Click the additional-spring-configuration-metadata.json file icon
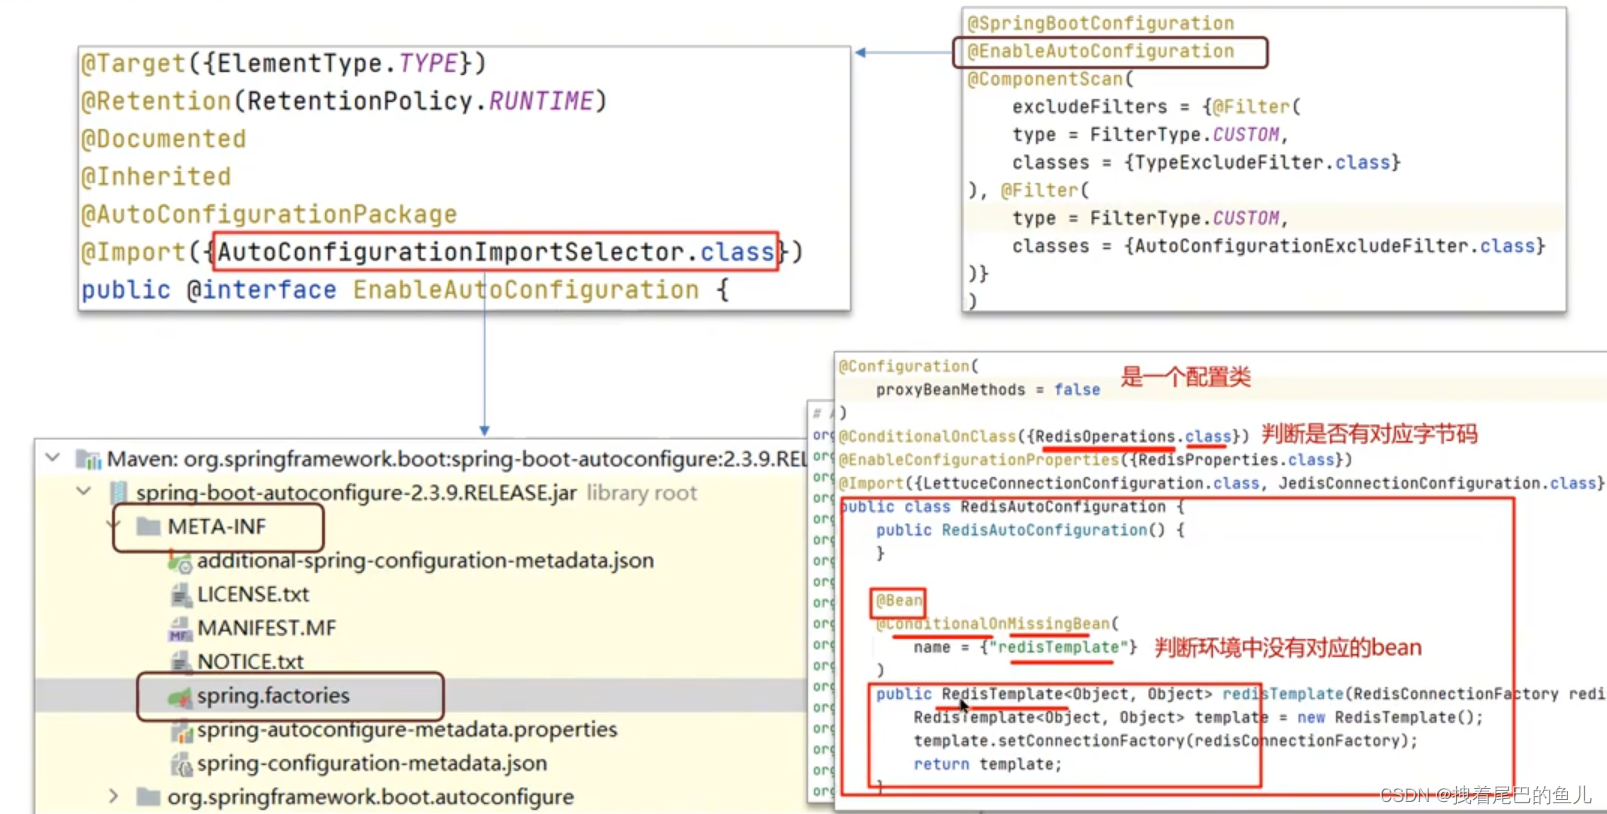 (180, 562)
